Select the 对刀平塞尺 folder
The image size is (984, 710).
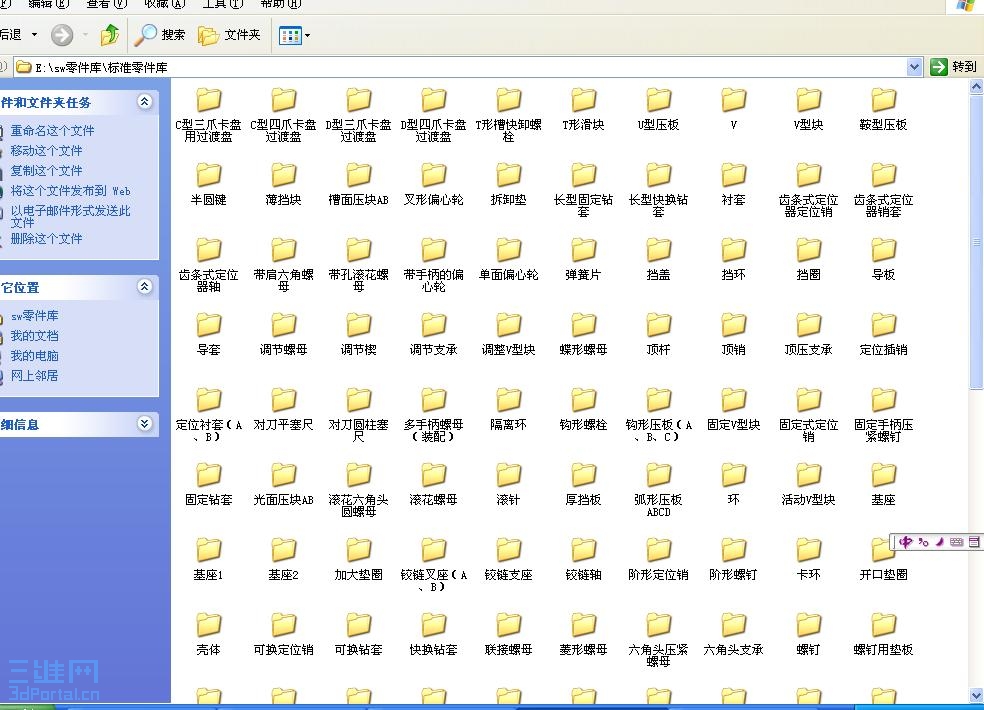[284, 409]
